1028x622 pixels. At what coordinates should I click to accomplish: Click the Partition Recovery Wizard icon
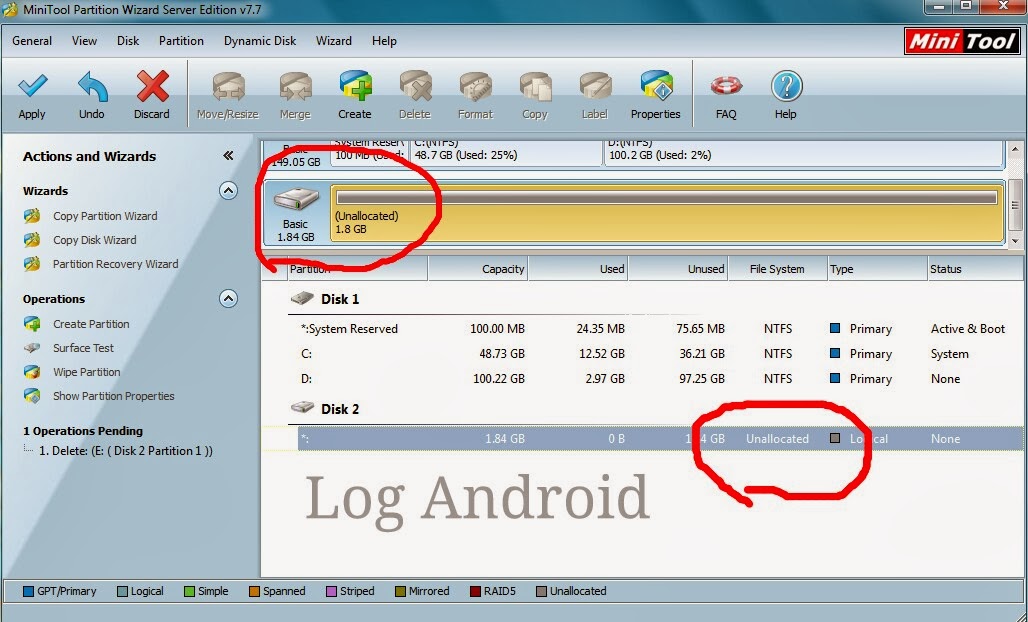[x=31, y=264]
